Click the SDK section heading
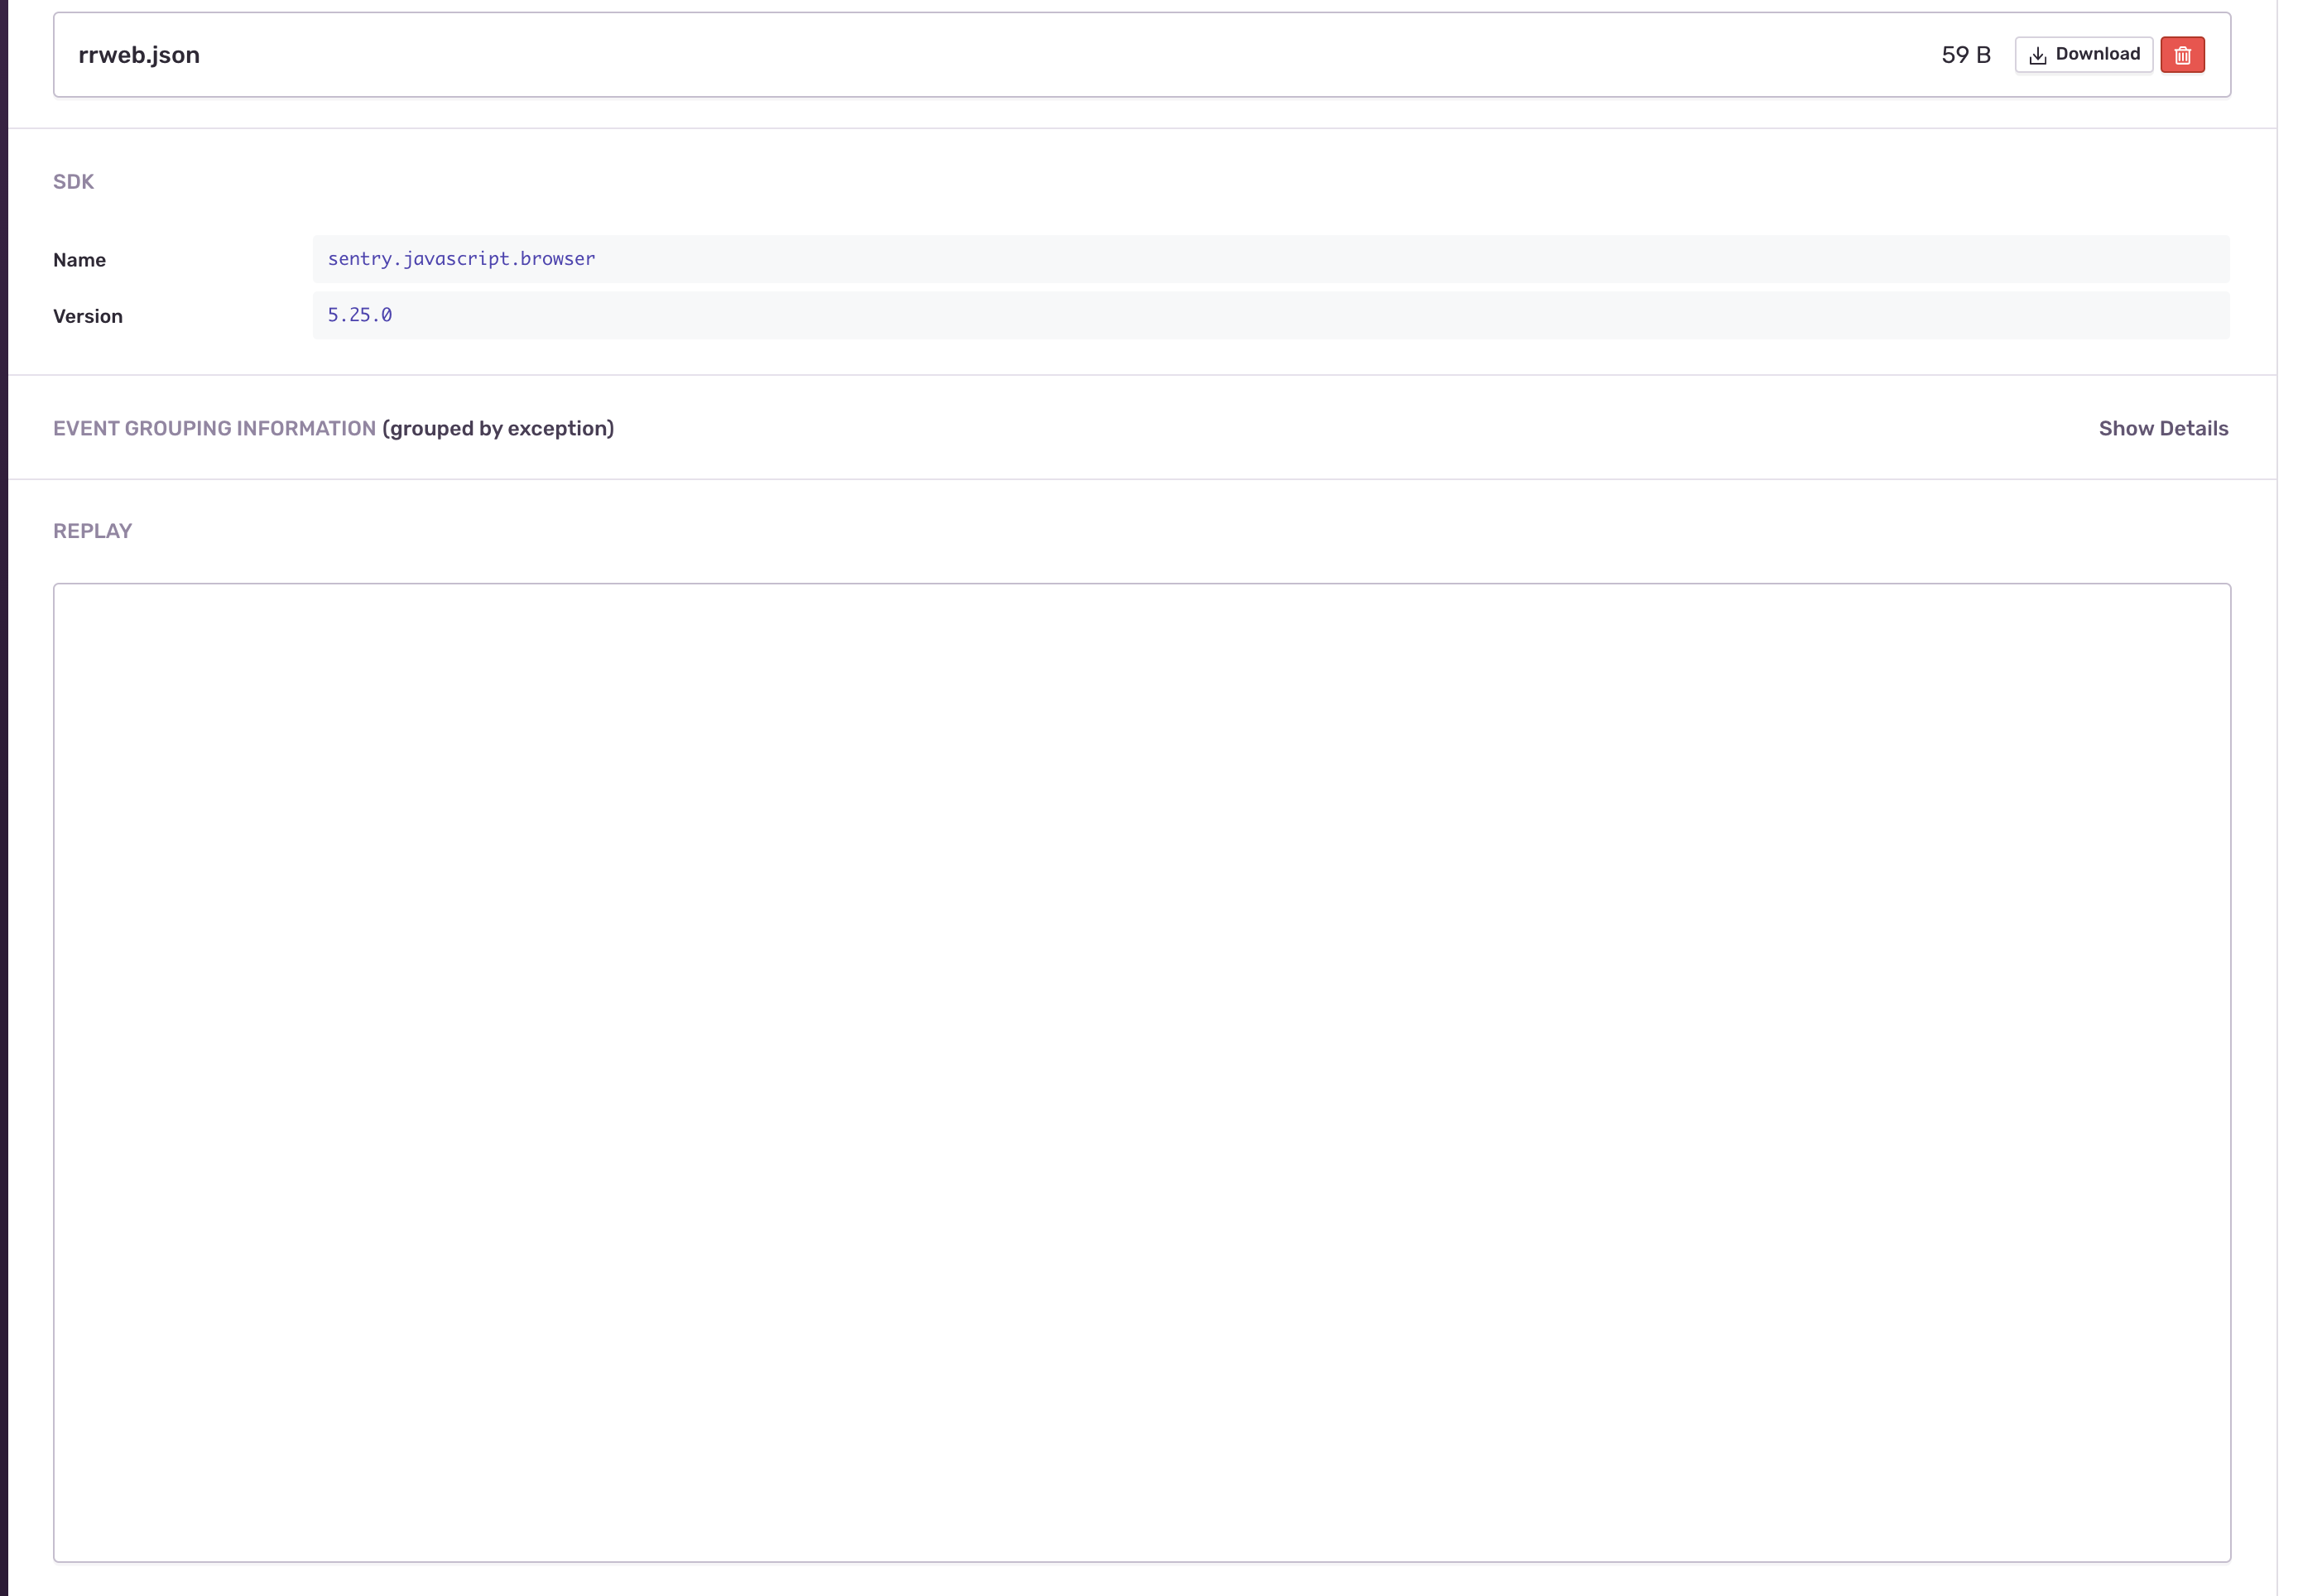2298x1596 pixels. (74, 181)
